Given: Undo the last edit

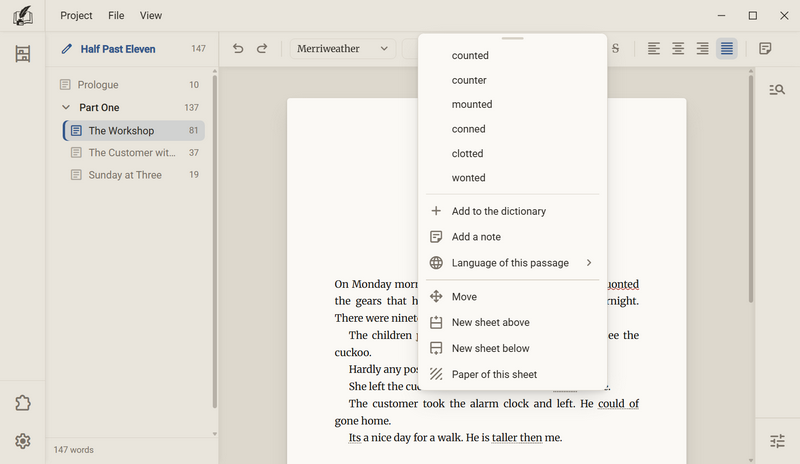Looking at the screenshot, I should point(238,48).
